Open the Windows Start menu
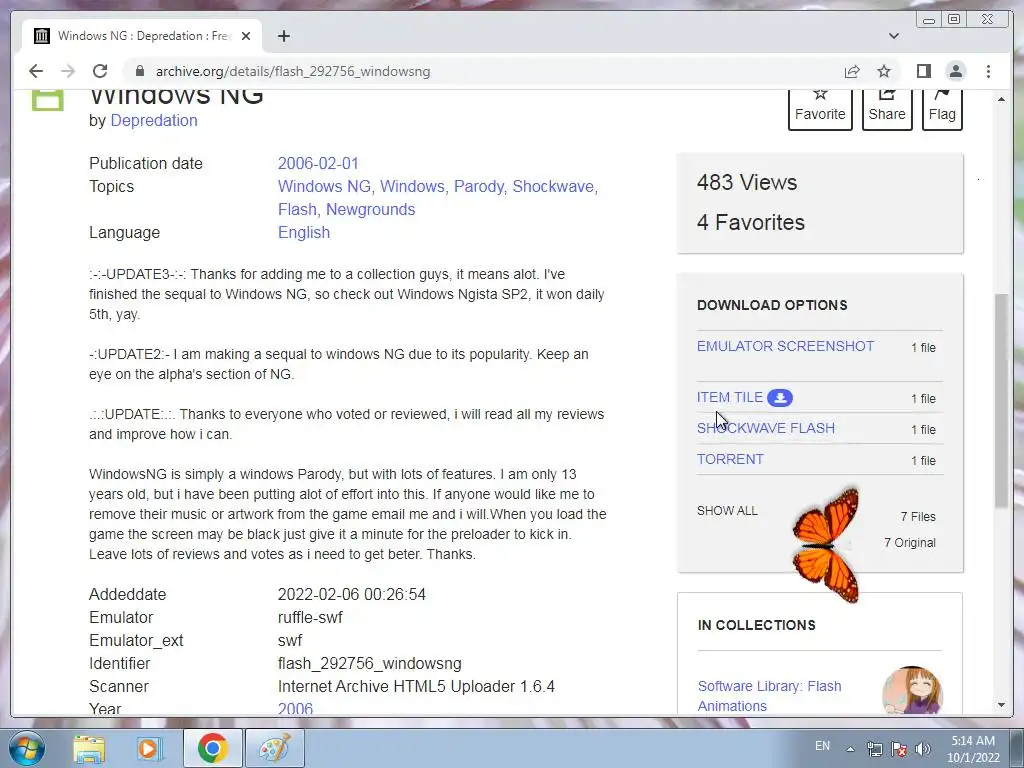This screenshot has width=1024, height=768. pos(26,748)
